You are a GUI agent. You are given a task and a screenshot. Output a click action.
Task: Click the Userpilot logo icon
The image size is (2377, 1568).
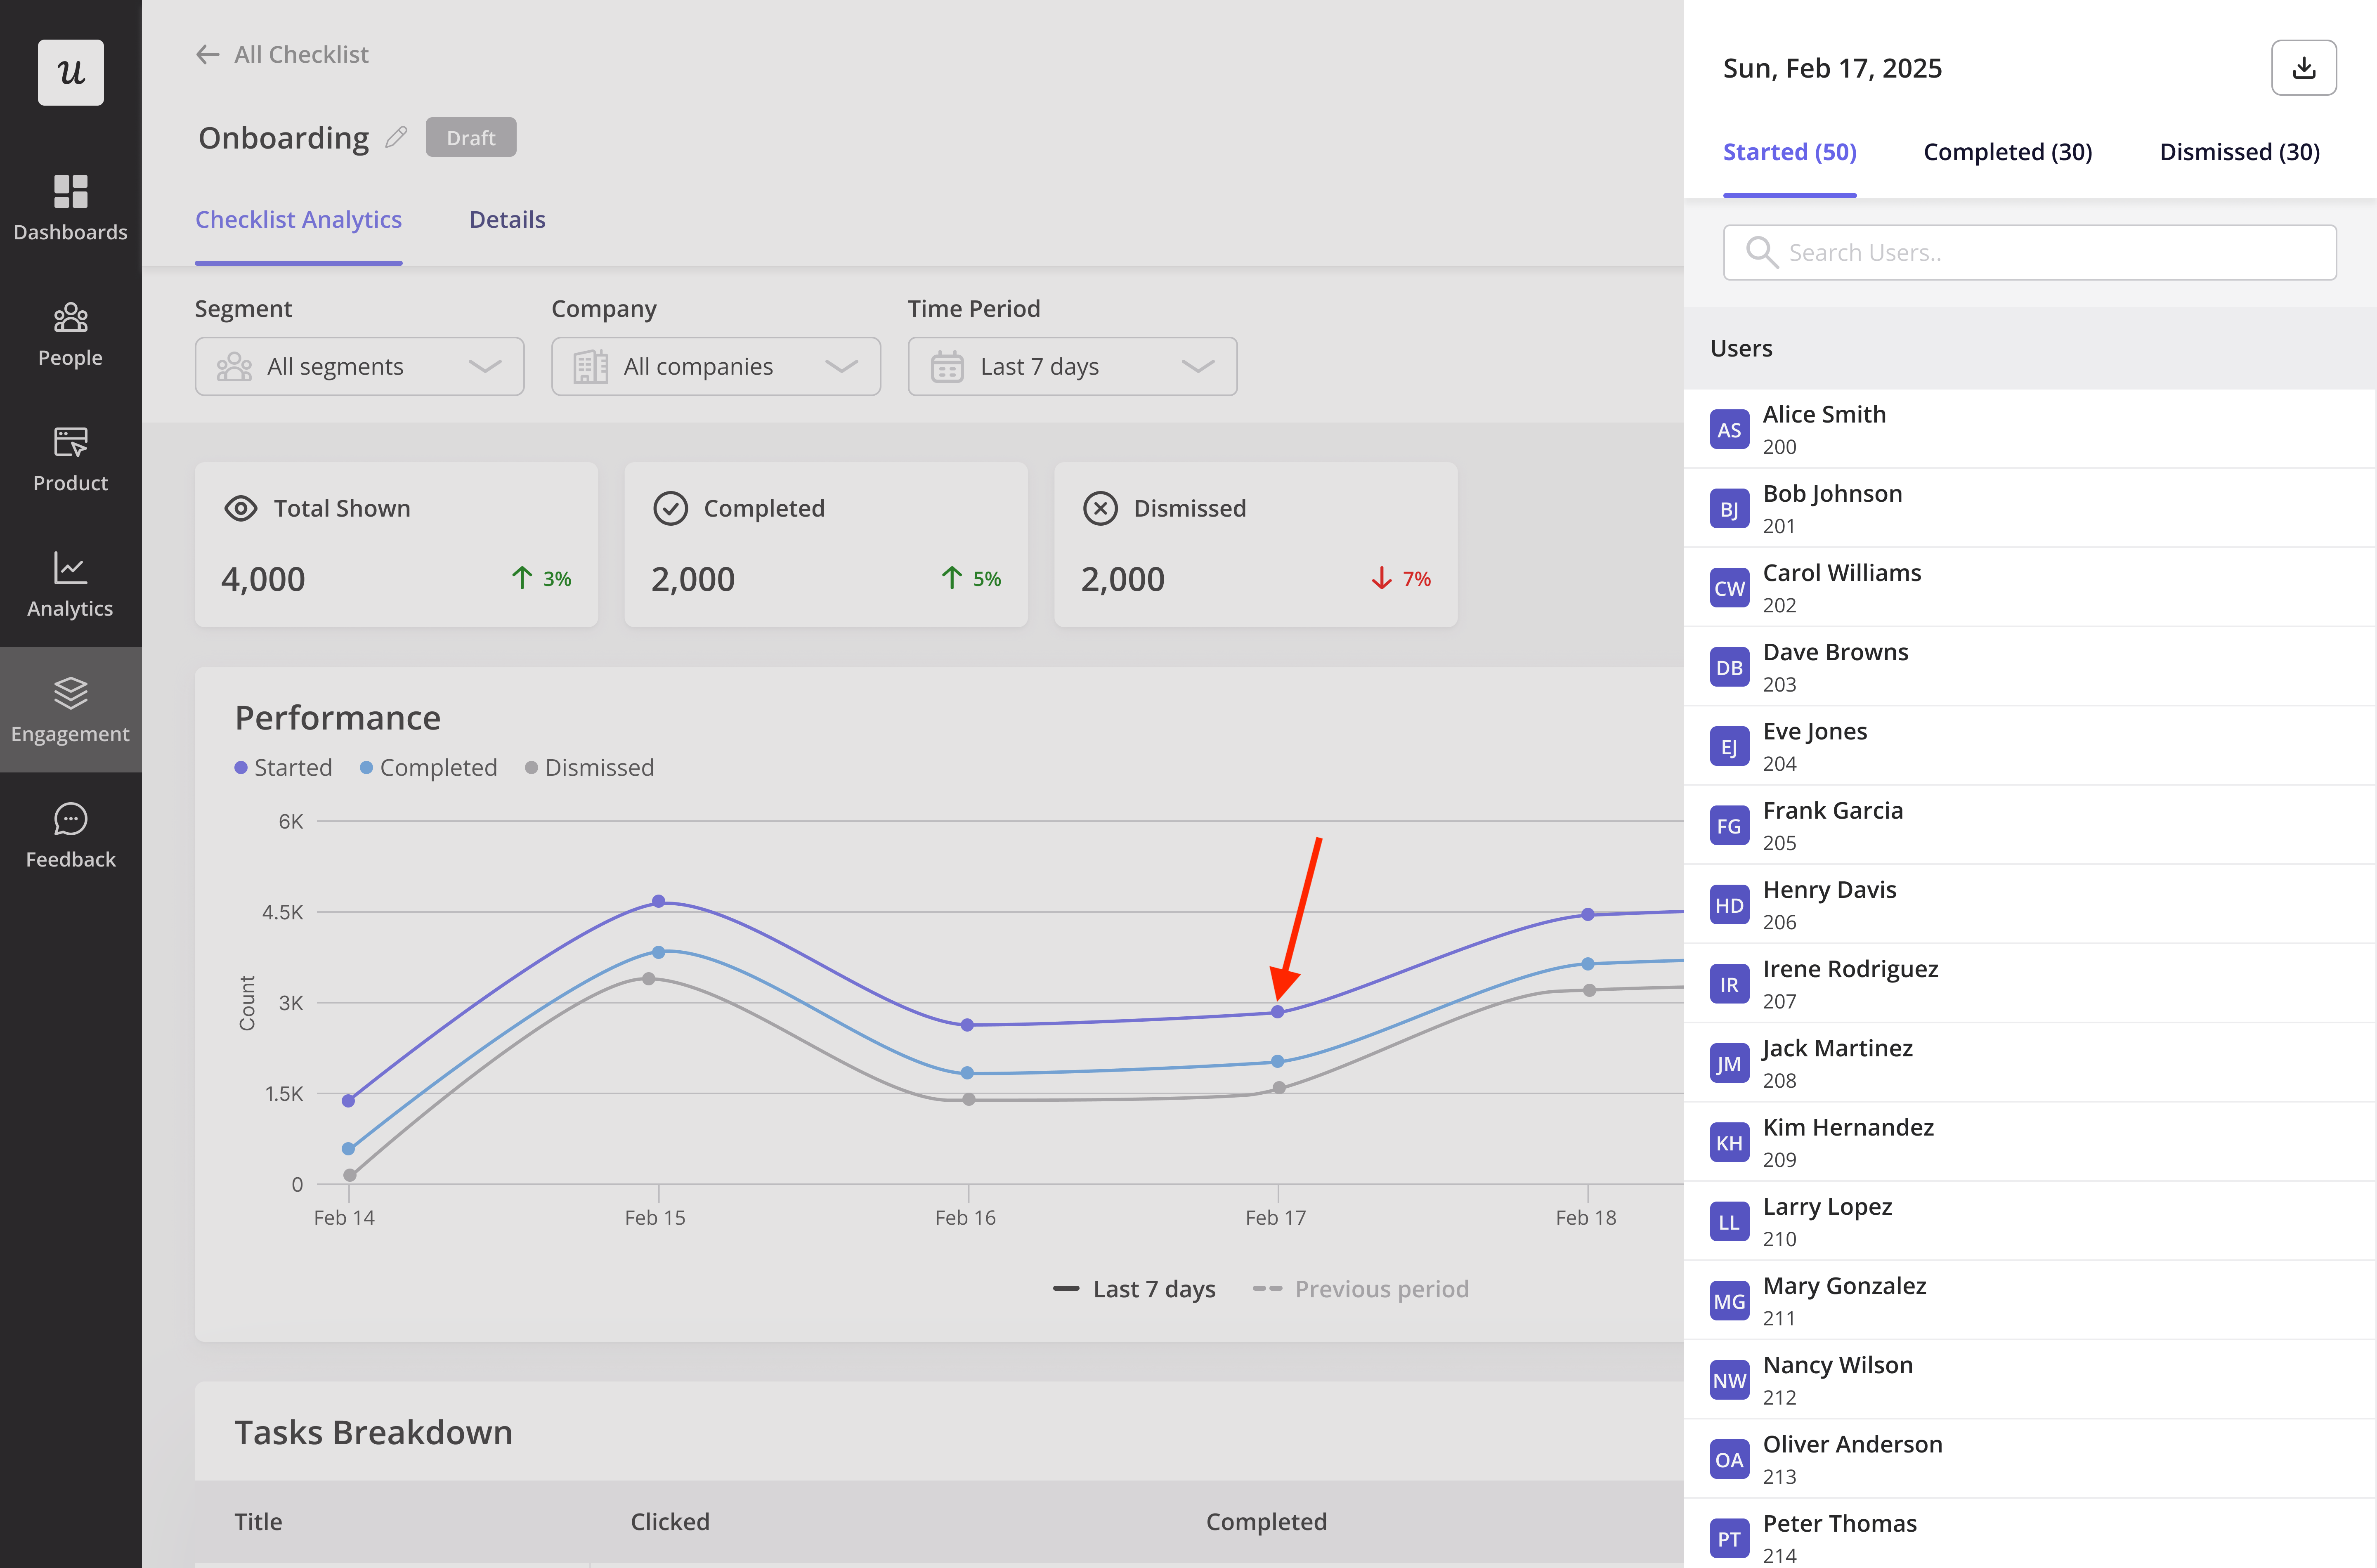pyautogui.click(x=70, y=72)
